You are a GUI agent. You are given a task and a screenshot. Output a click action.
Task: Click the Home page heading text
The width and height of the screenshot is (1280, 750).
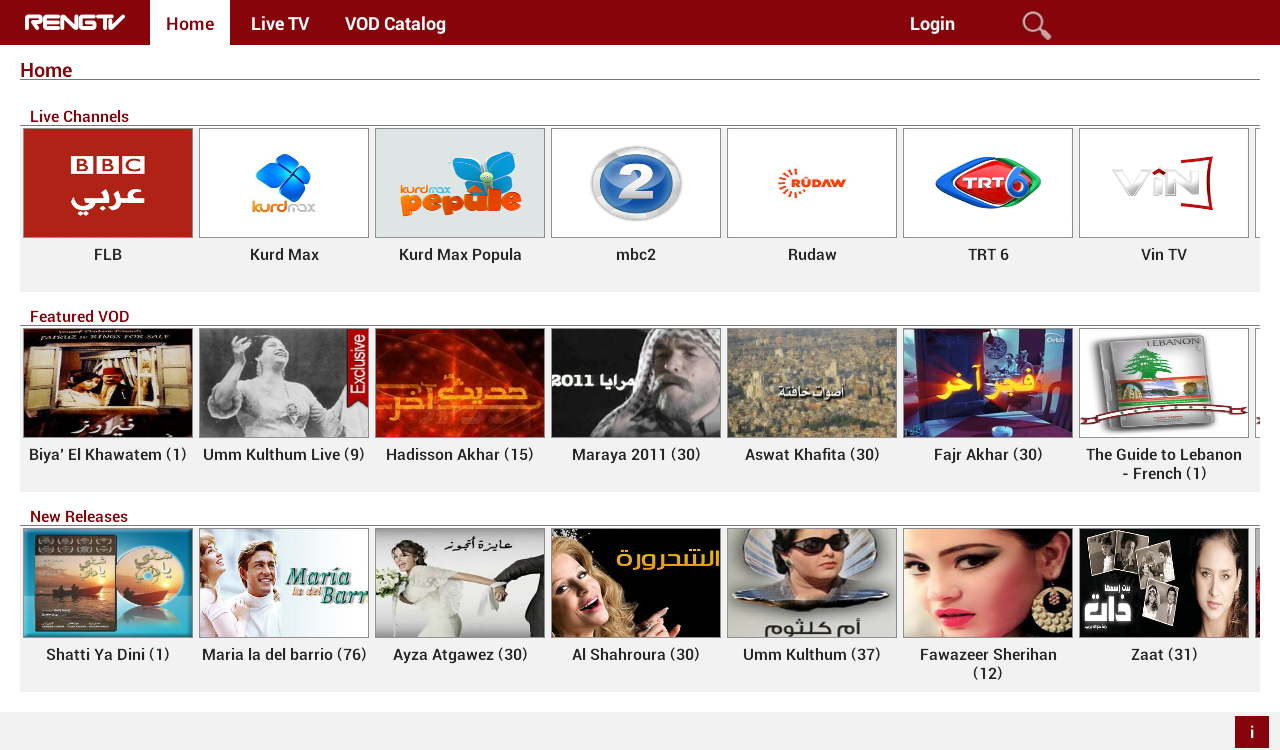pyautogui.click(x=46, y=70)
